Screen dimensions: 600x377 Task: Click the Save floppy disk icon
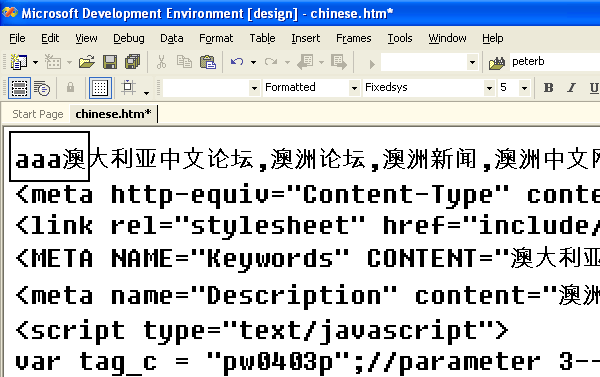(110, 62)
